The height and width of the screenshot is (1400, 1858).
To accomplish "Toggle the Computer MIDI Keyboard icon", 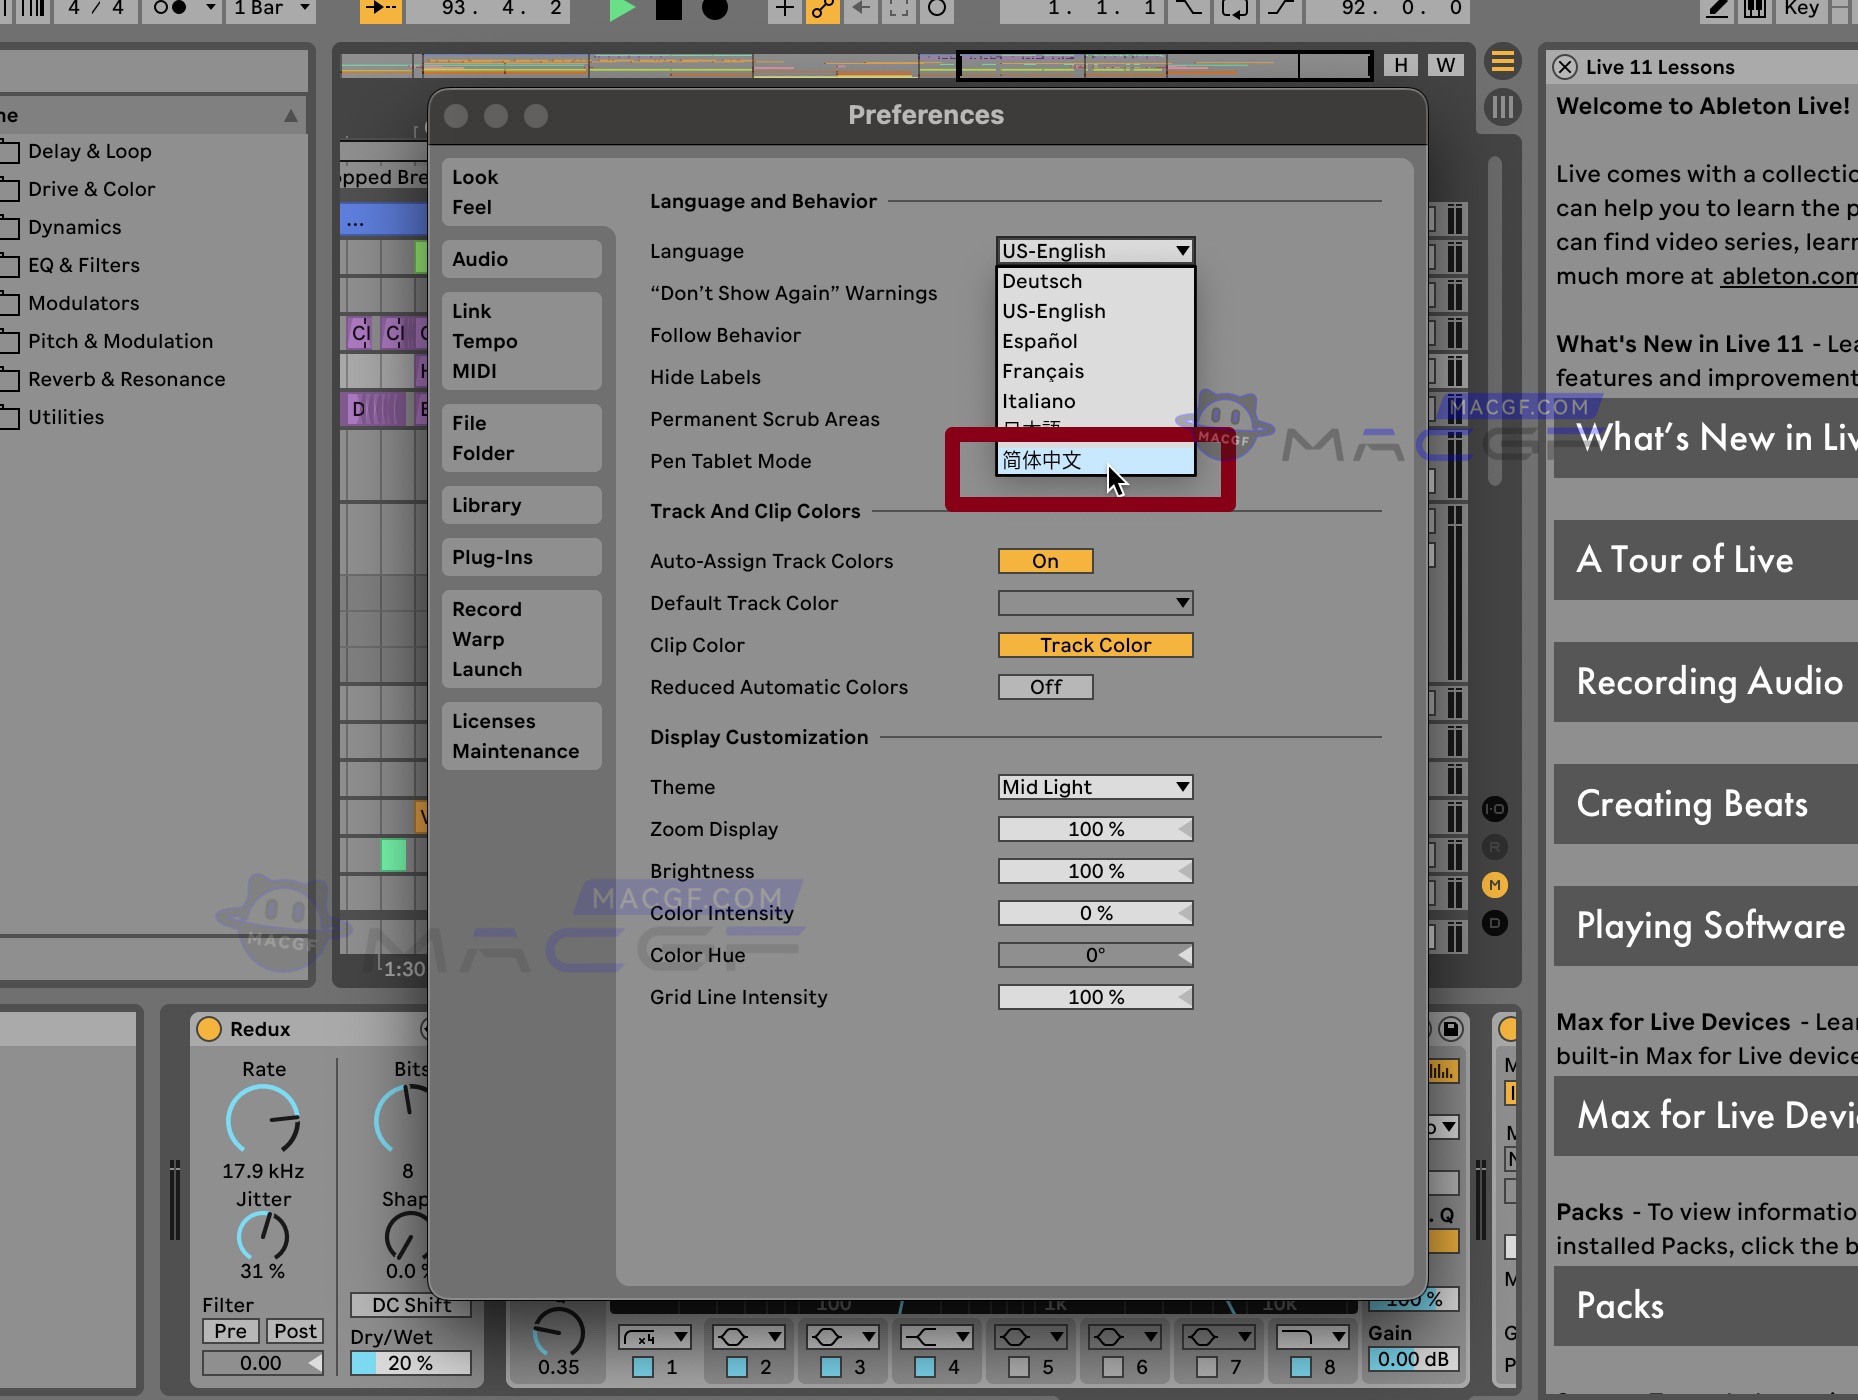I will pyautogui.click(x=1754, y=8).
